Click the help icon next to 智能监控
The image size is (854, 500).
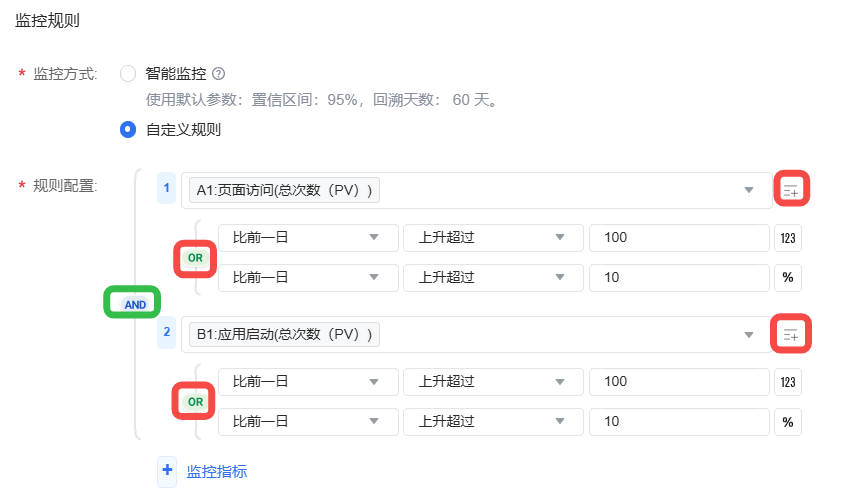(218, 74)
